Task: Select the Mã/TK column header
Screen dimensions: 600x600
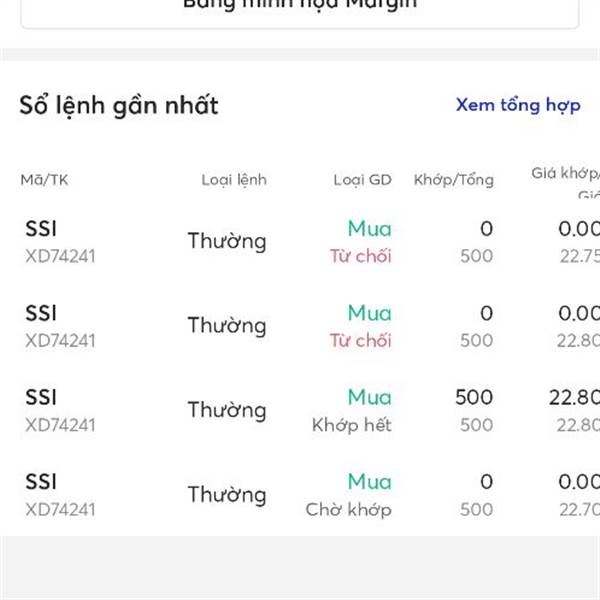Action: click(44, 180)
